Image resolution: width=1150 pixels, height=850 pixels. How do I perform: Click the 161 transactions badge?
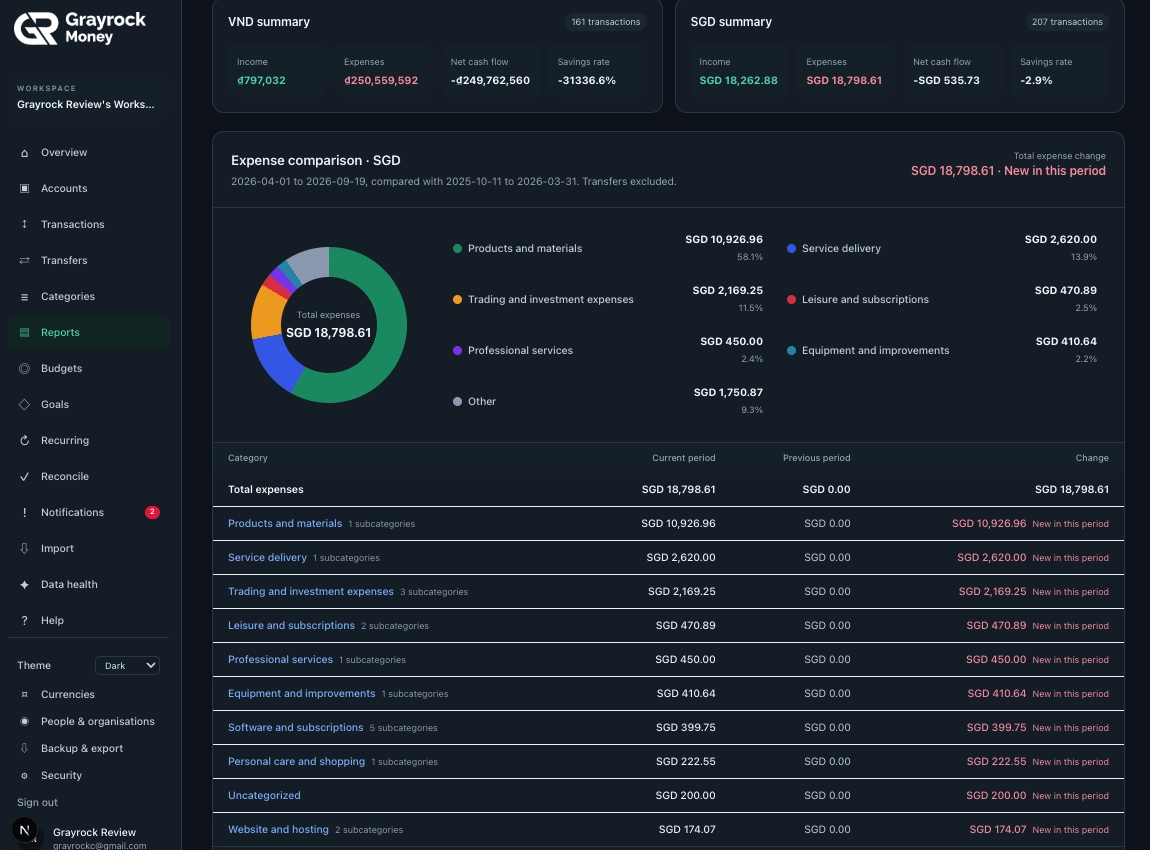click(606, 22)
